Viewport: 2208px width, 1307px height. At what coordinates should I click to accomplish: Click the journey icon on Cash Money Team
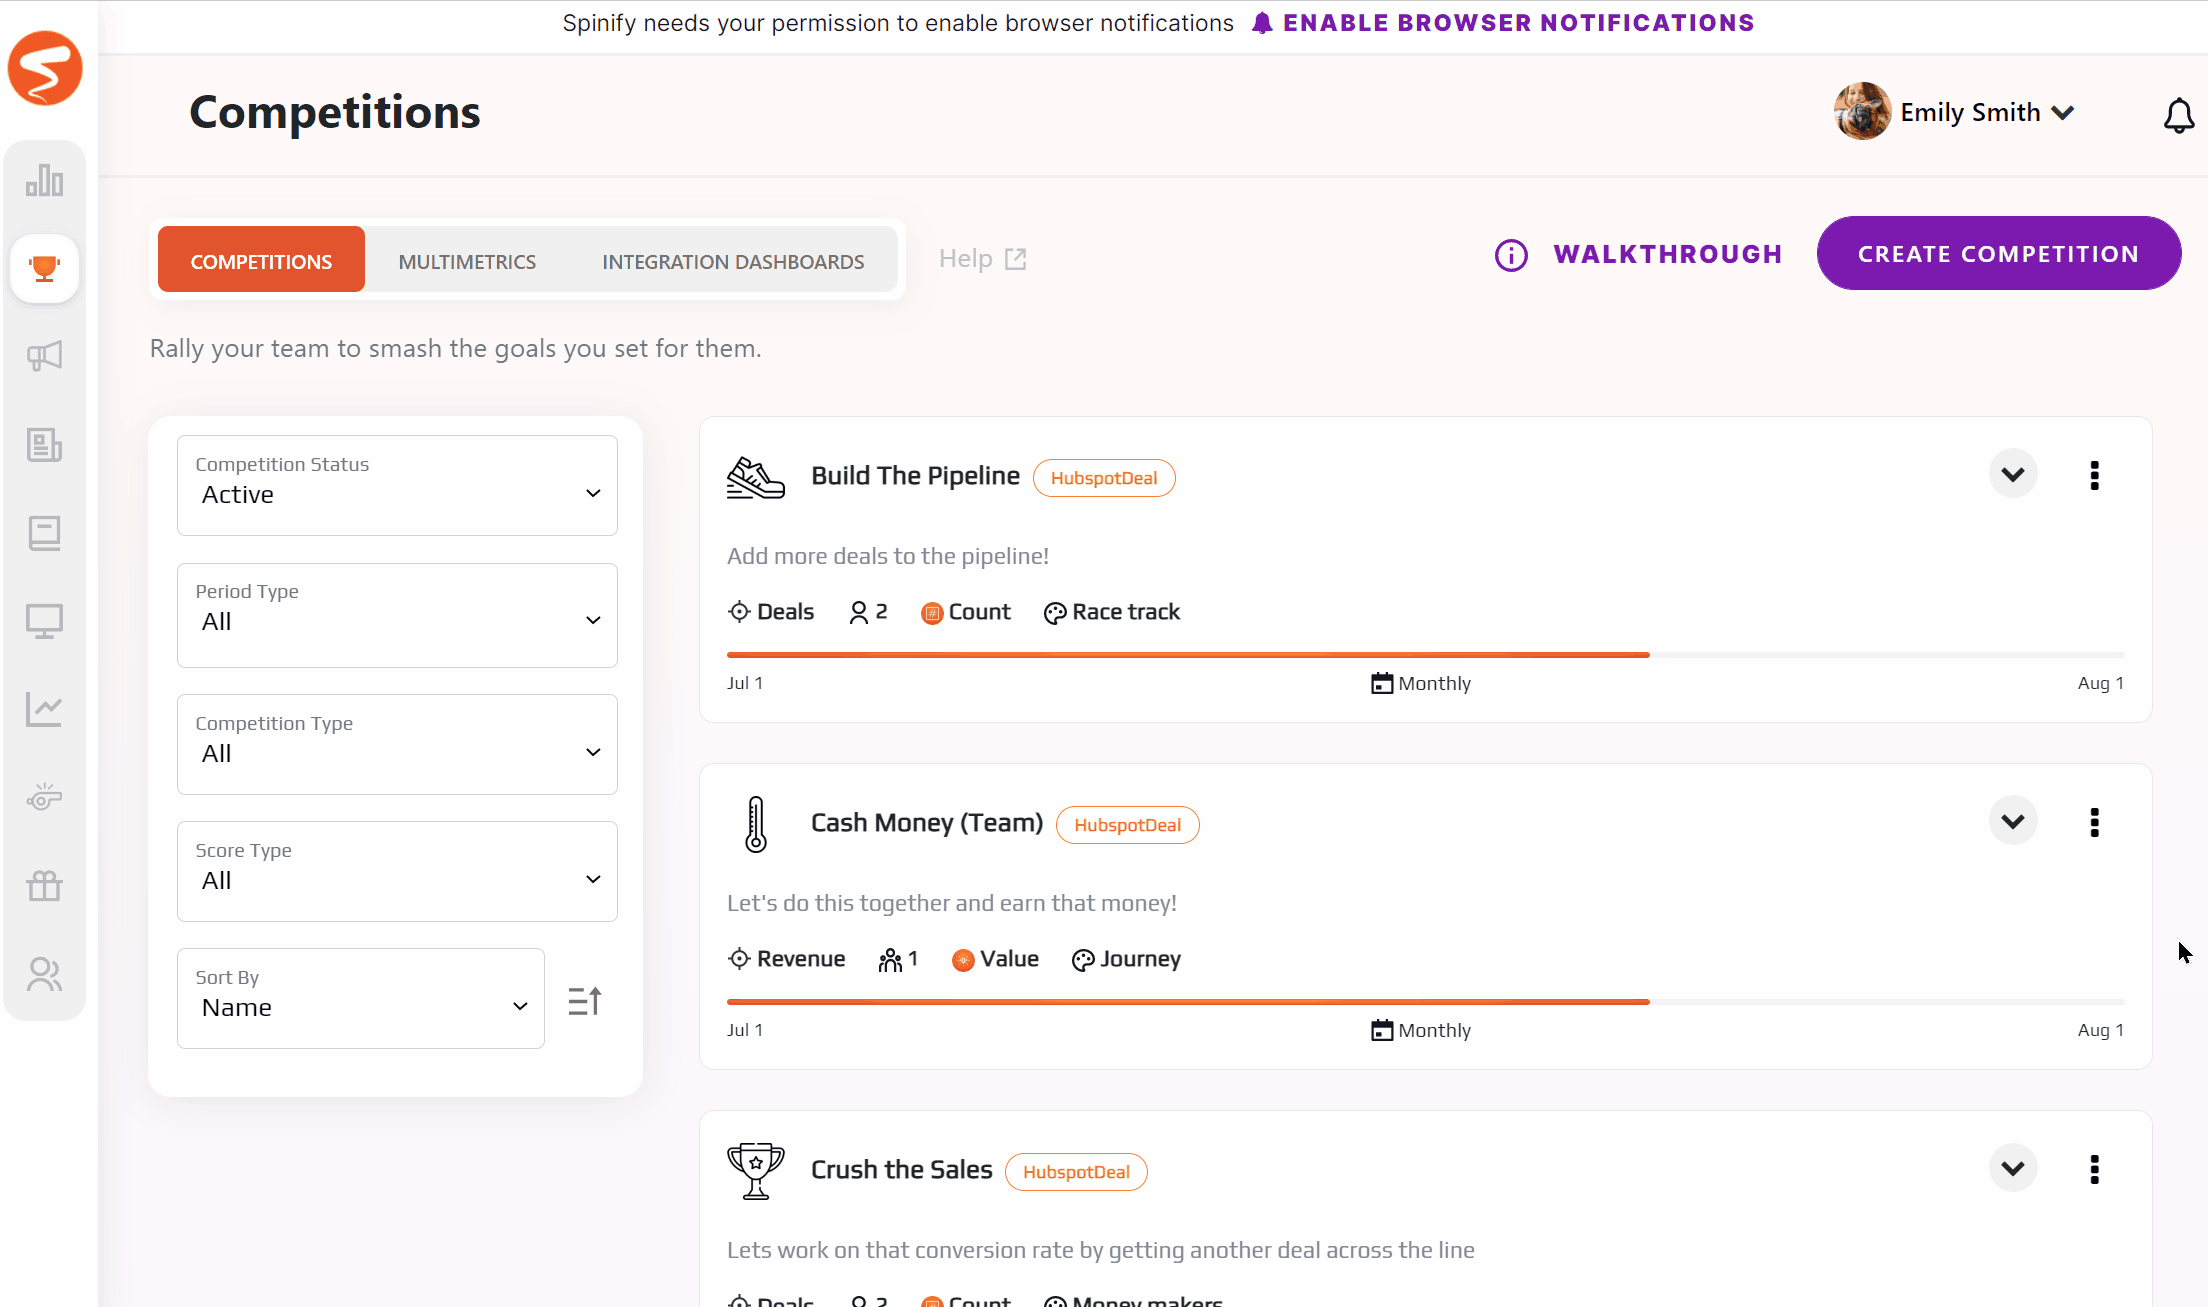(x=1083, y=958)
